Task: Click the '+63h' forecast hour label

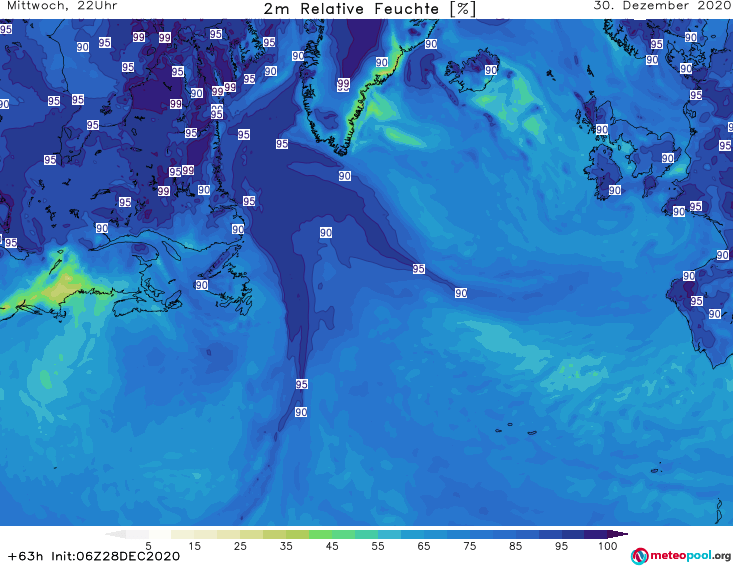Action: 25,556
